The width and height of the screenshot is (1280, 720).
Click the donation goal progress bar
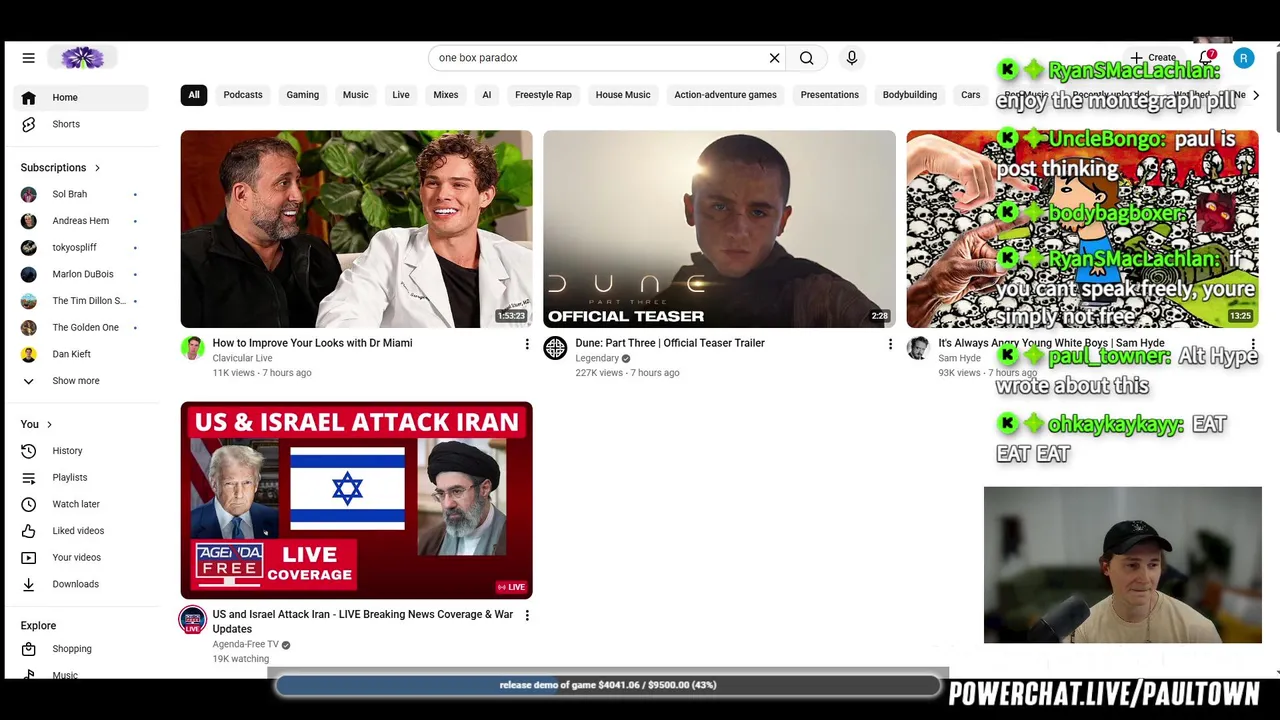608,685
